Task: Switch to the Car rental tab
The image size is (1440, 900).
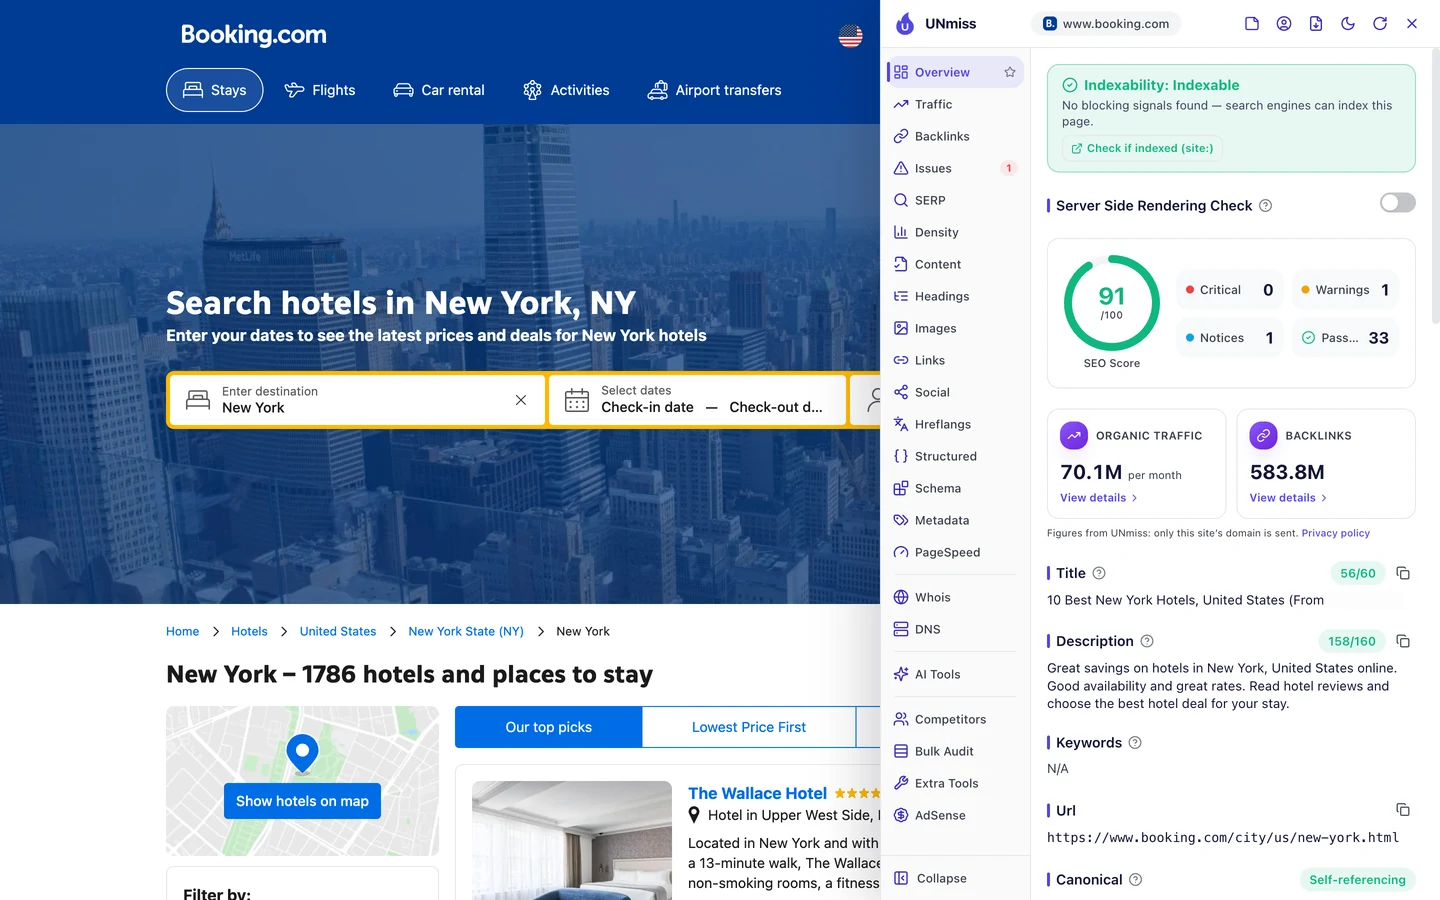Action: pos(439,90)
